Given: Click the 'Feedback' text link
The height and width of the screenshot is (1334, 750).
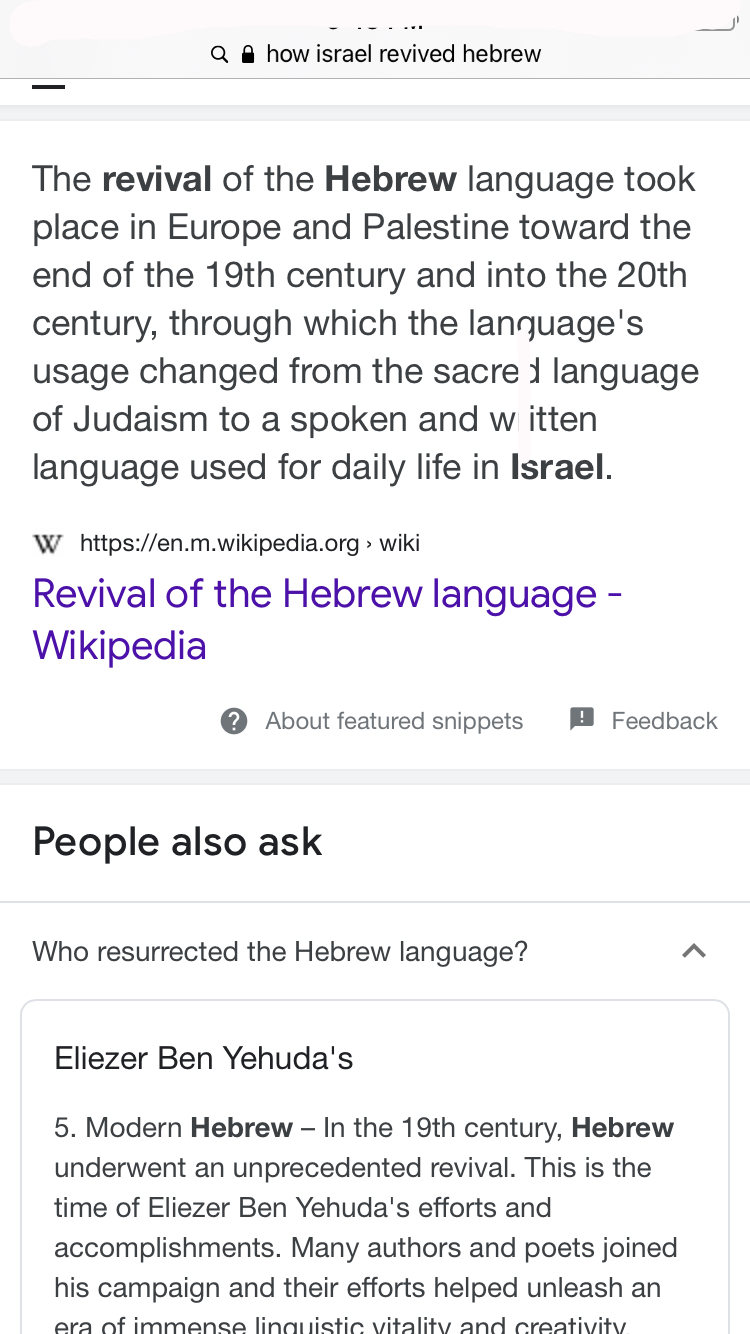Looking at the screenshot, I should click(664, 721).
